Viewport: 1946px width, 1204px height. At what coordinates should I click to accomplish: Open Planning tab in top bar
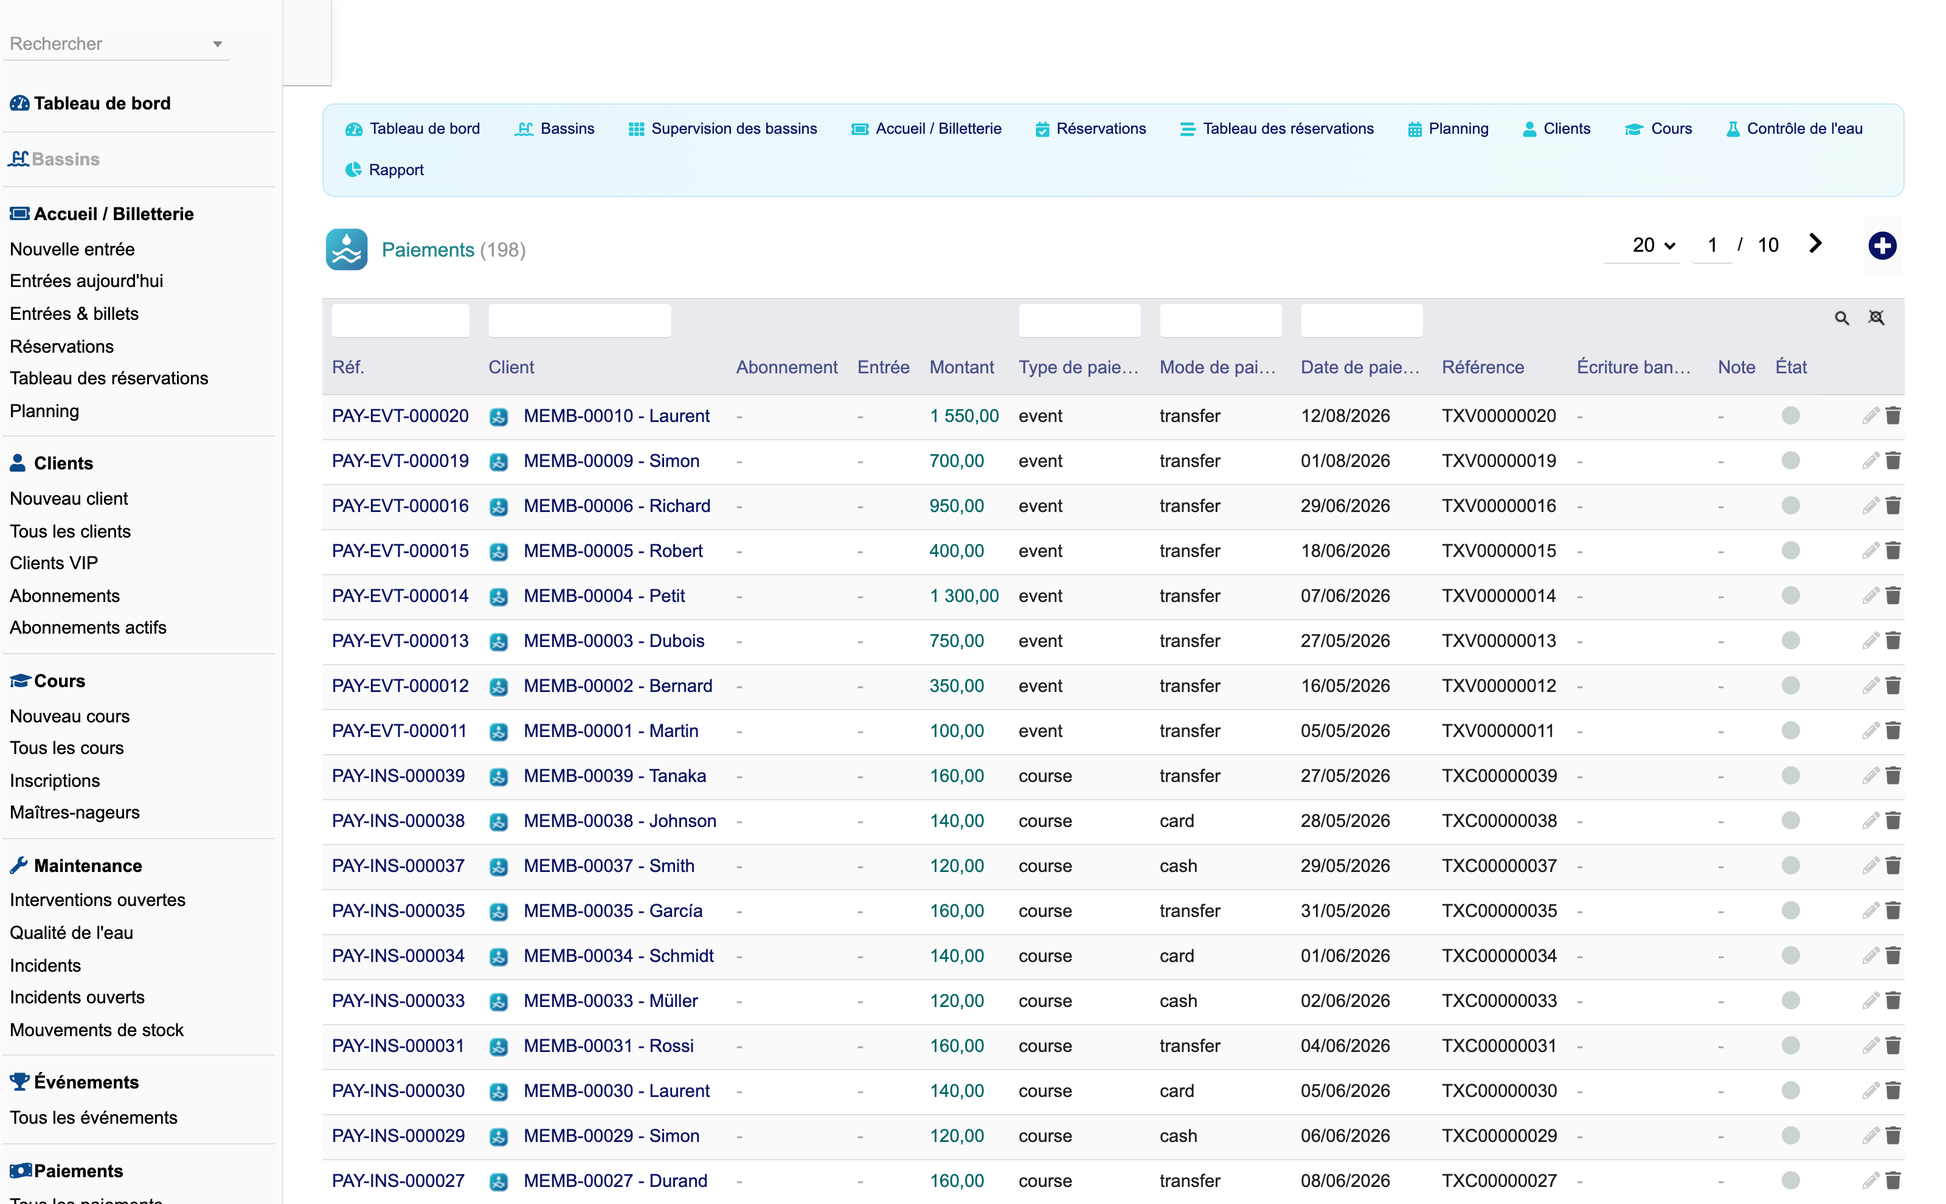click(1448, 129)
